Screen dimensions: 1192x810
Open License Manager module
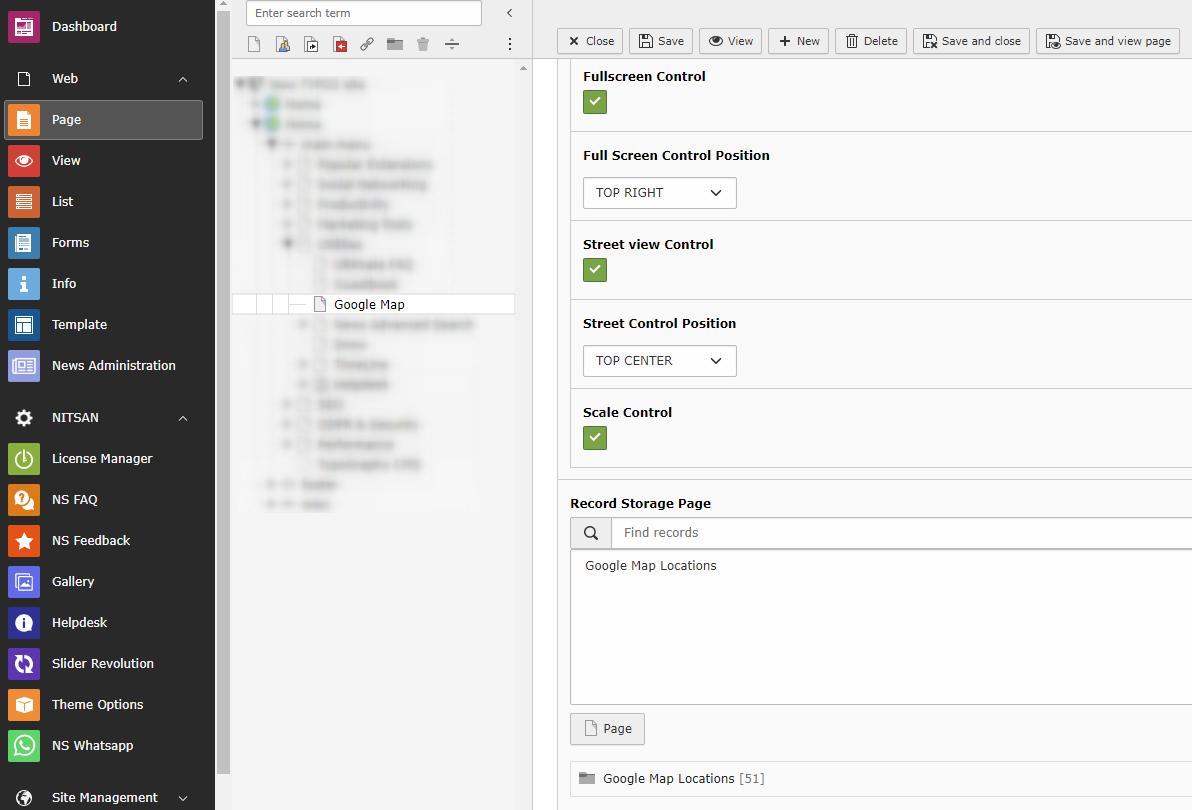[103, 459]
